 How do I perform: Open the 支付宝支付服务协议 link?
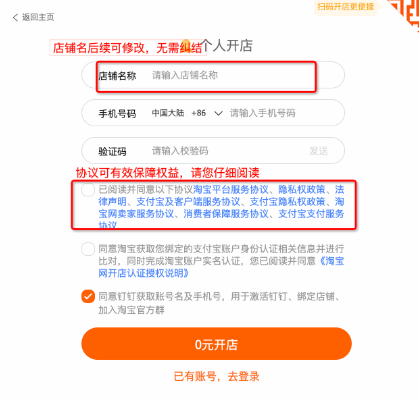pyautogui.click(x=311, y=214)
